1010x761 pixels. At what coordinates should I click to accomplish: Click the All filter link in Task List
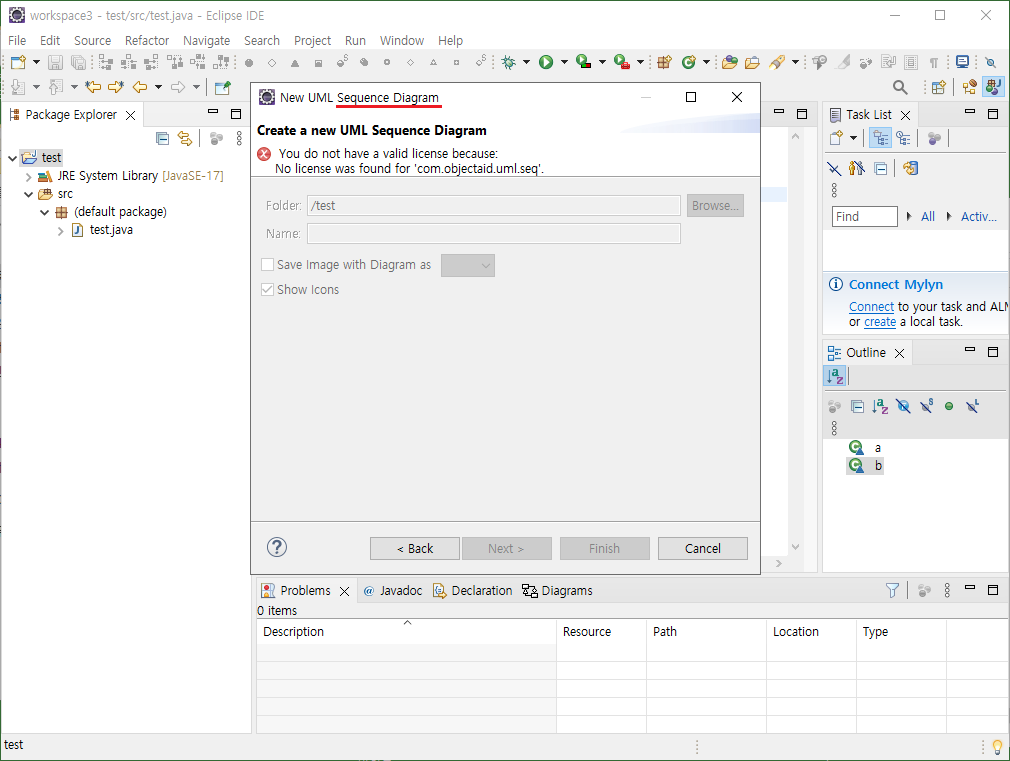pos(928,217)
